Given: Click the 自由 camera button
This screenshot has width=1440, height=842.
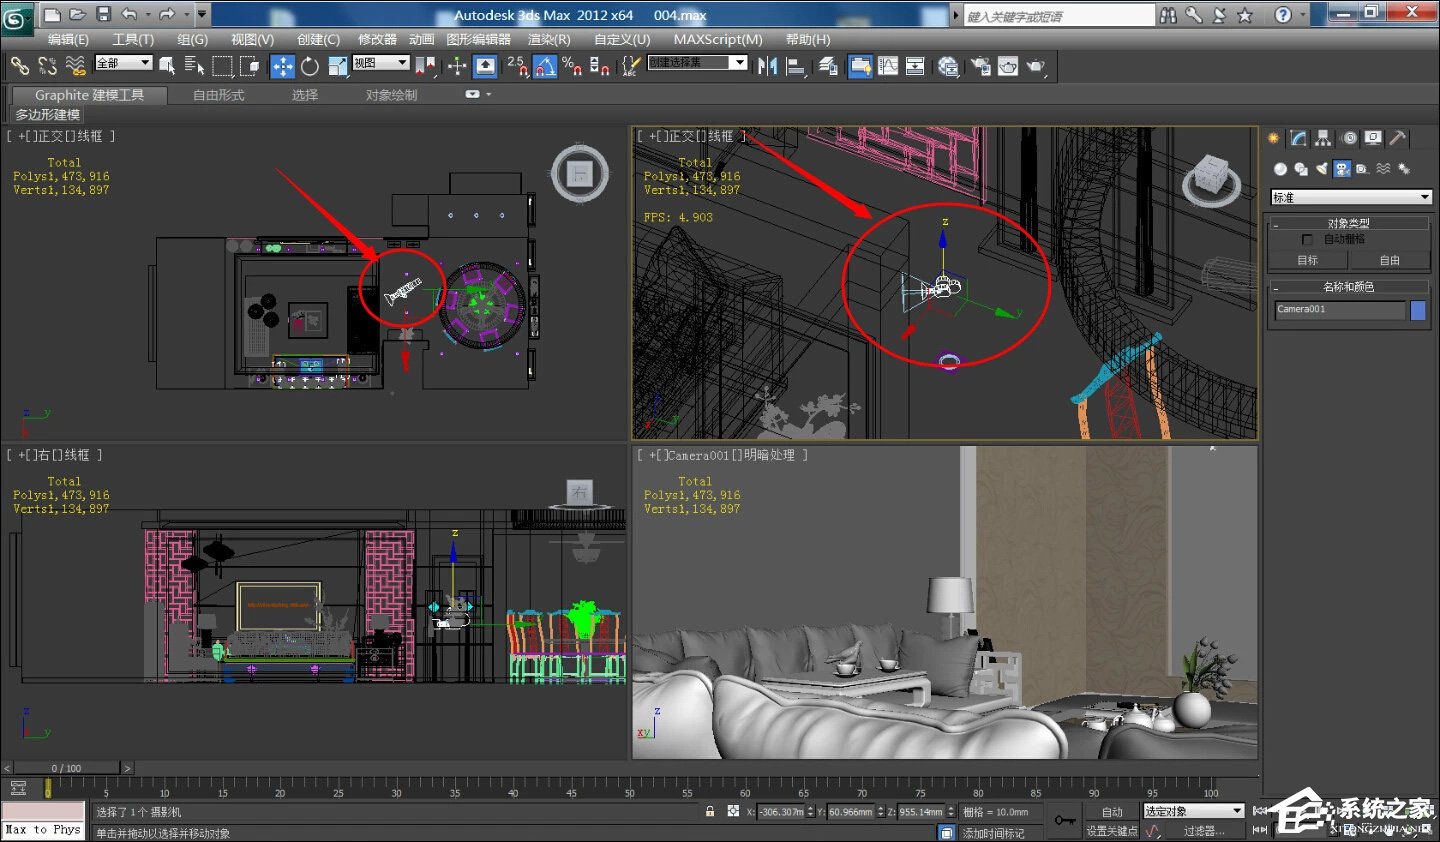Looking at the screenshot, I should click(1389, 260).
